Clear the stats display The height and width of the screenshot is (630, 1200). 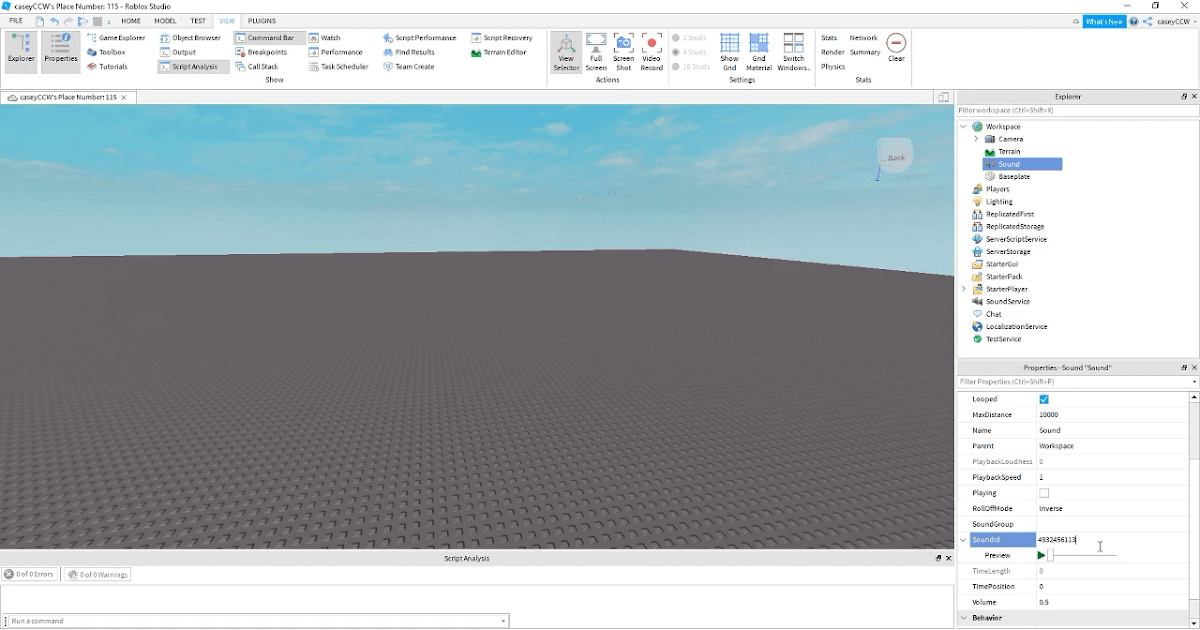click(896, 47)
